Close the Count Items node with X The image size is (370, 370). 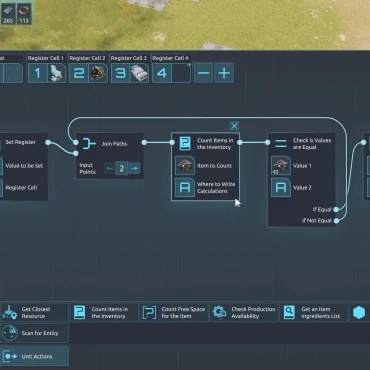click(234, 126)
